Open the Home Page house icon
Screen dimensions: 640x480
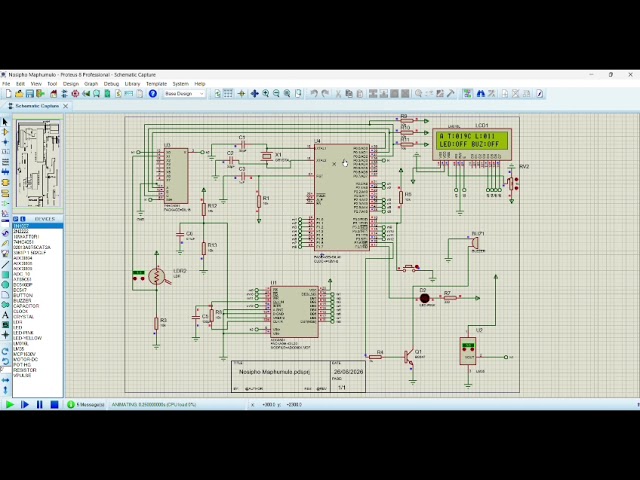pos(53,94)
